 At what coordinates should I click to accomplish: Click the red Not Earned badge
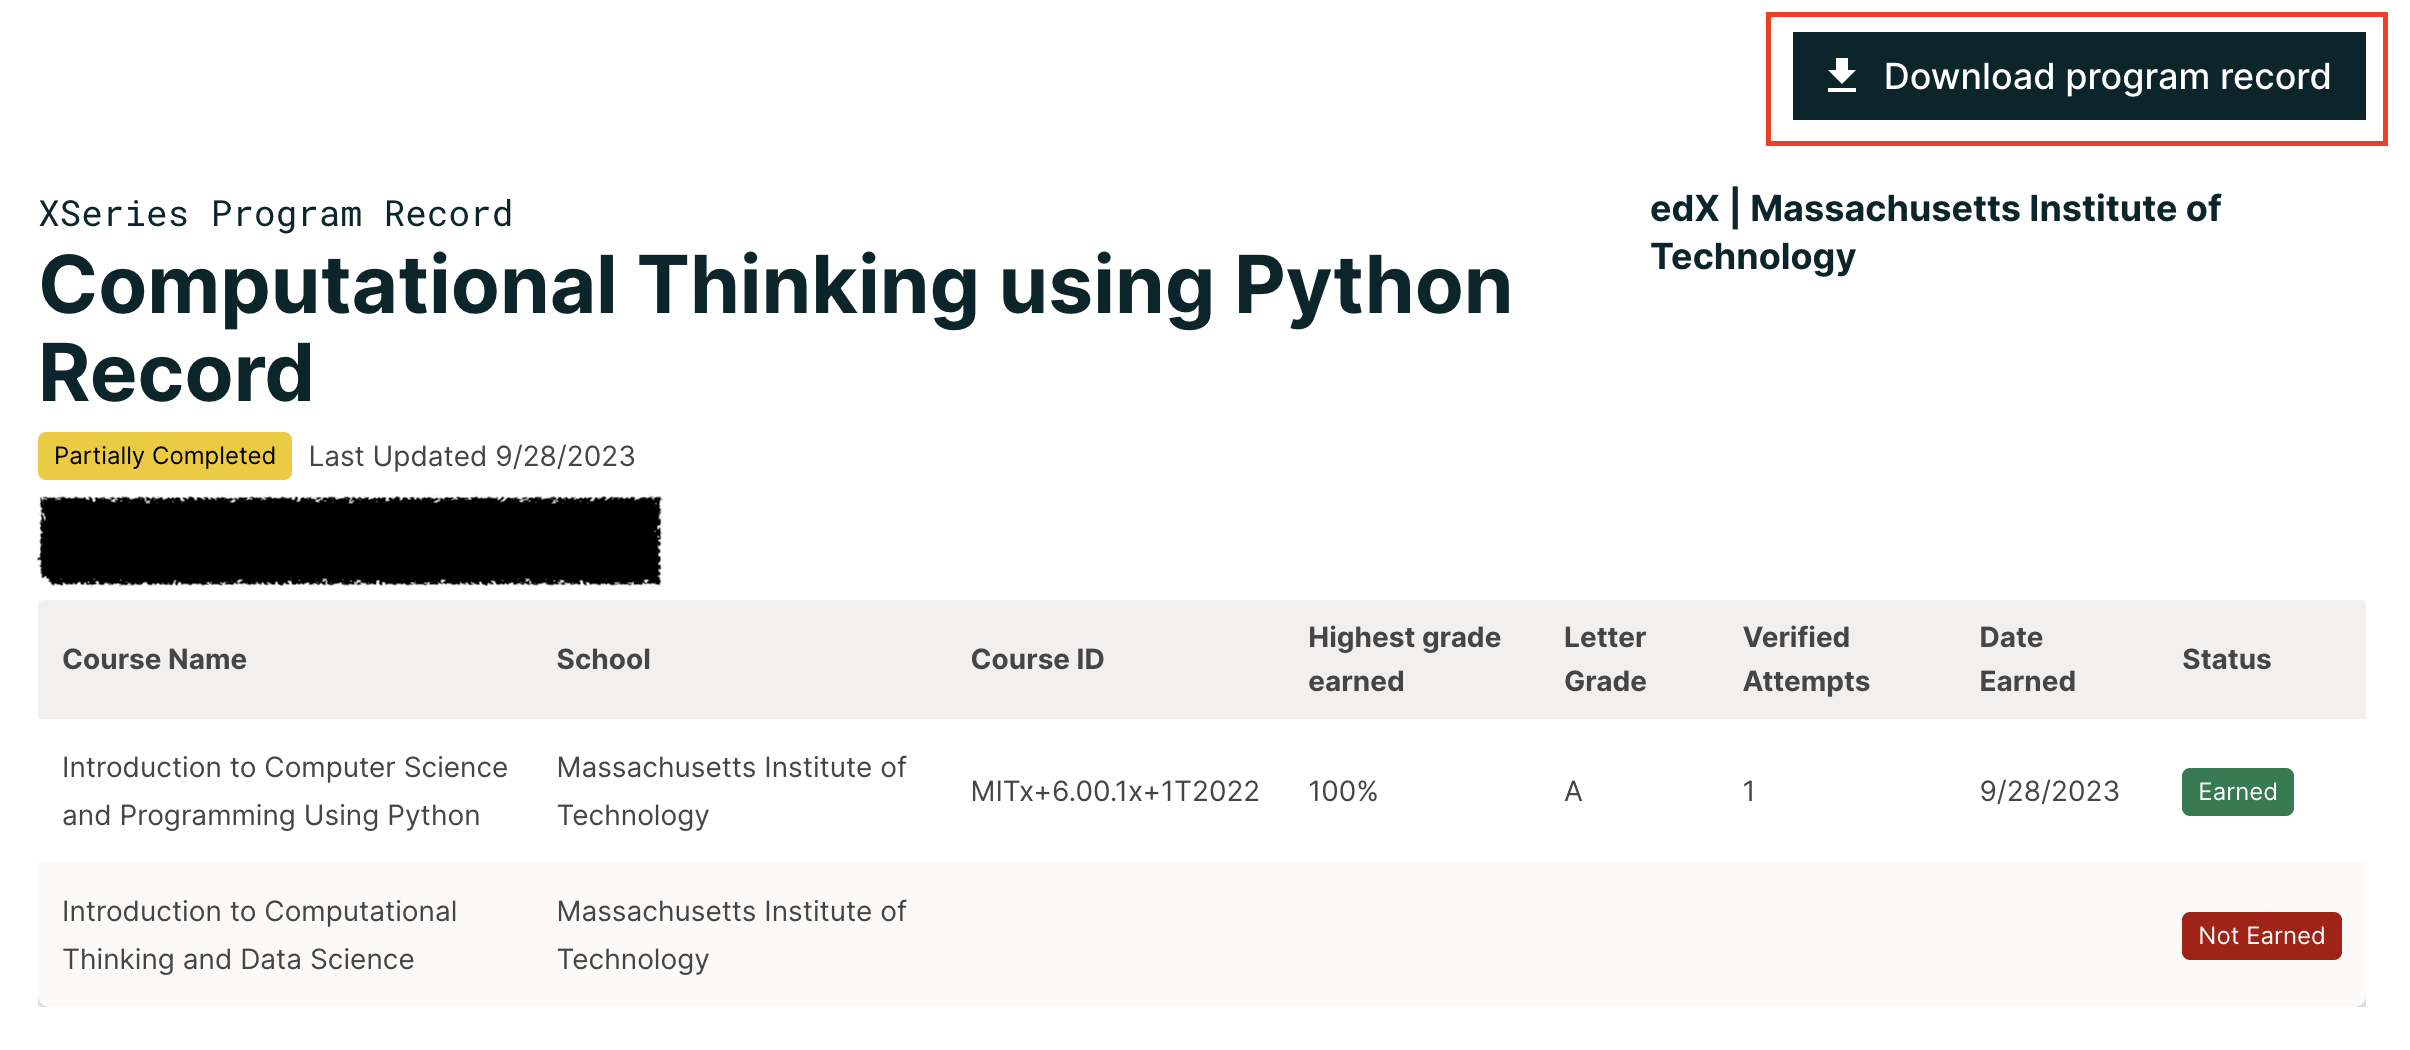click(x=2261, y=936)
